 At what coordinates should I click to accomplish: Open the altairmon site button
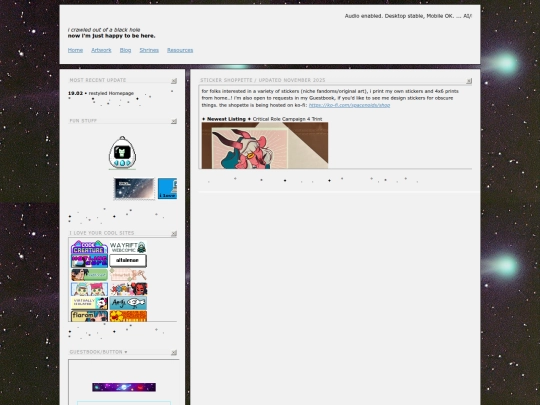point(128,261)
